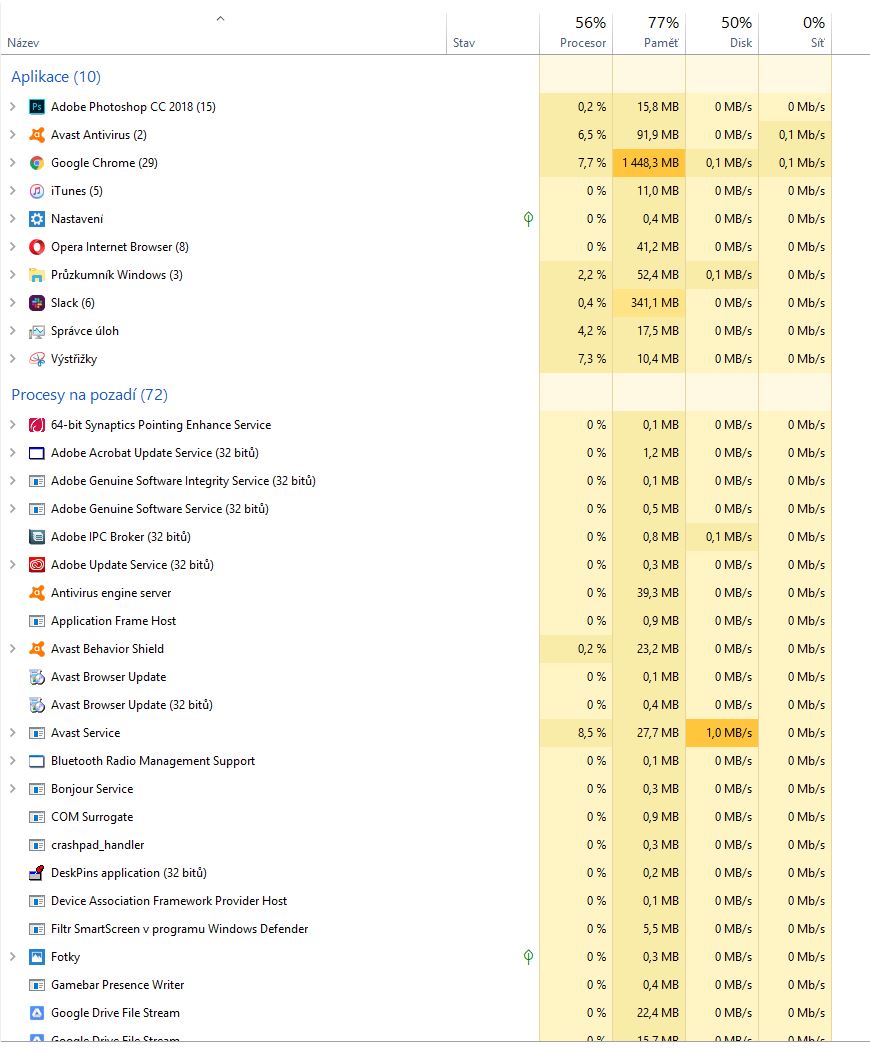Click the Adobe Update Service icon
This screenshot has height=1053, width=870.
point(37,565)
